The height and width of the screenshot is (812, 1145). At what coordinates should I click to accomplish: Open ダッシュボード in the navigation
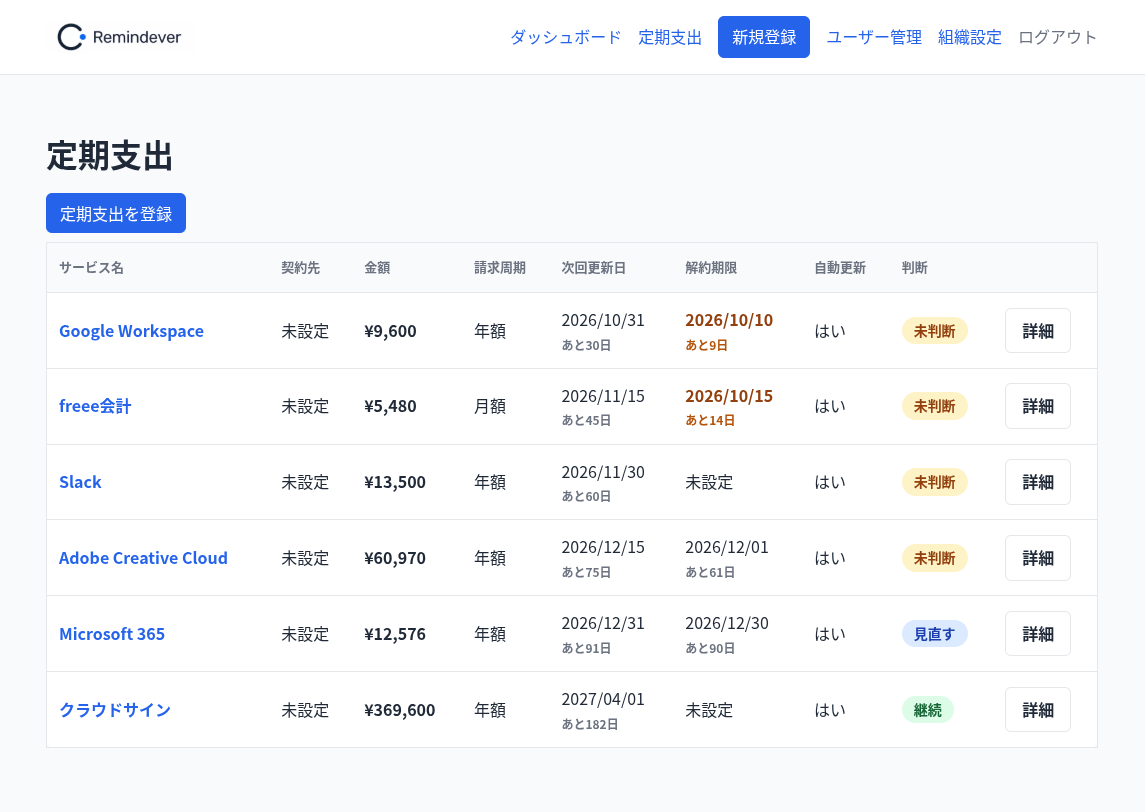point(565,37)
